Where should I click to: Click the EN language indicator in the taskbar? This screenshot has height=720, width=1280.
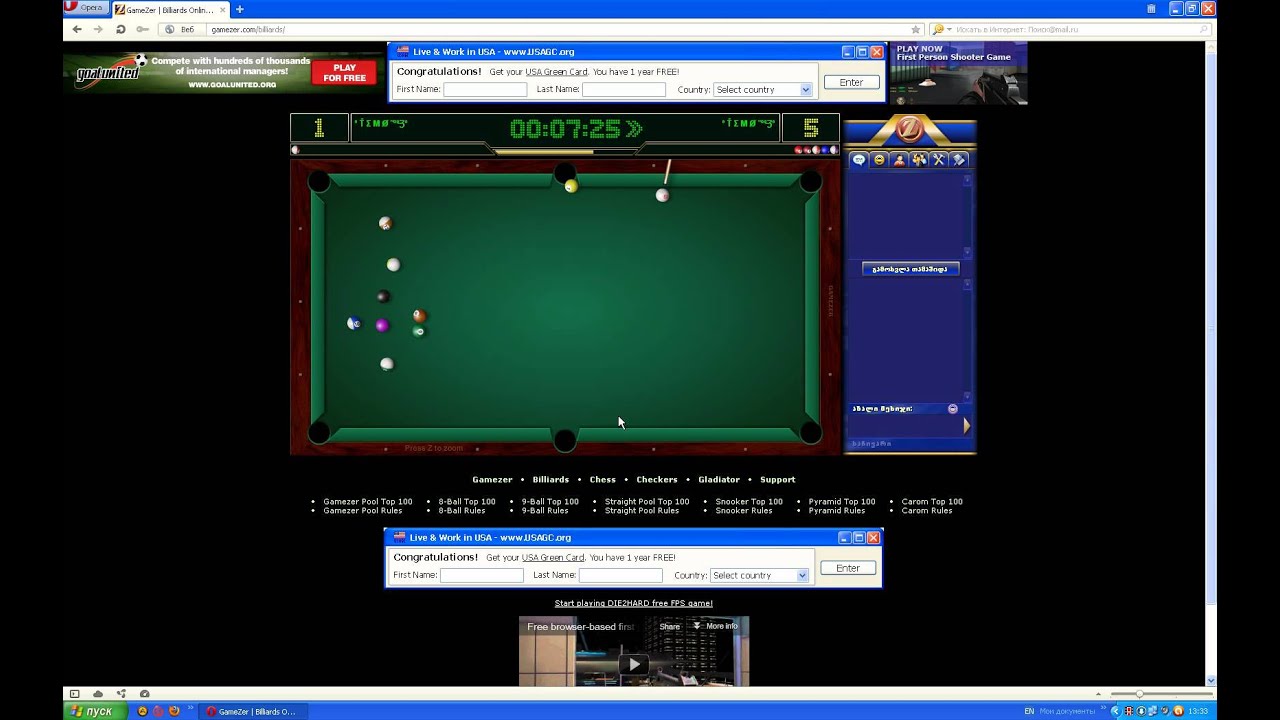coord(1029,711)
